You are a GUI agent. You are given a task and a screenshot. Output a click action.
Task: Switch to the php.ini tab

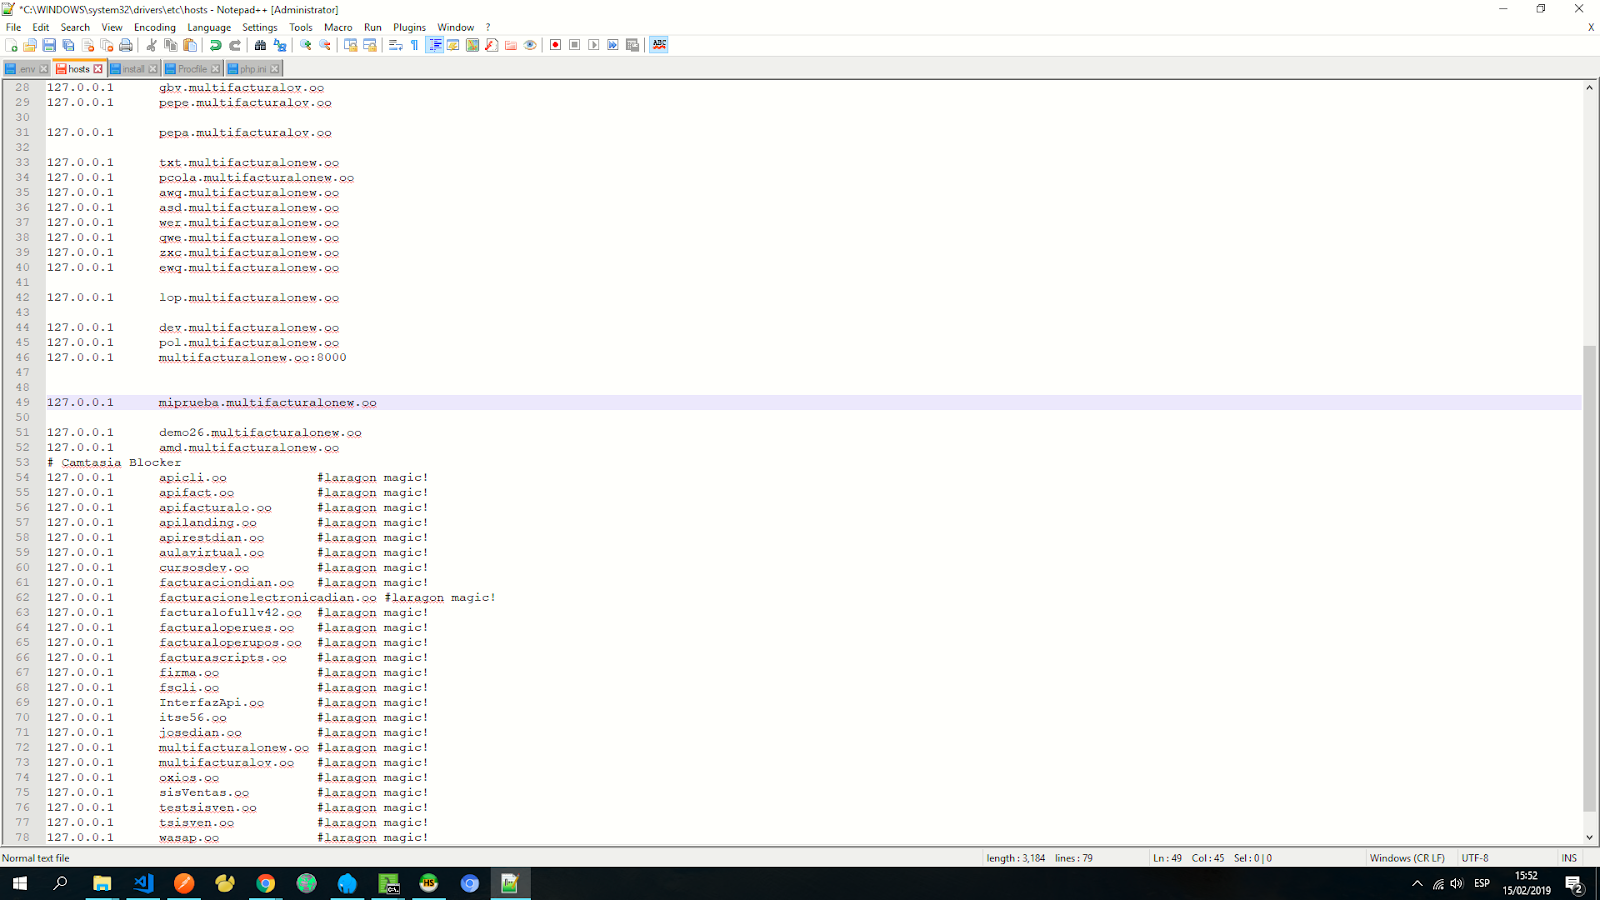(x=252, y=69)
